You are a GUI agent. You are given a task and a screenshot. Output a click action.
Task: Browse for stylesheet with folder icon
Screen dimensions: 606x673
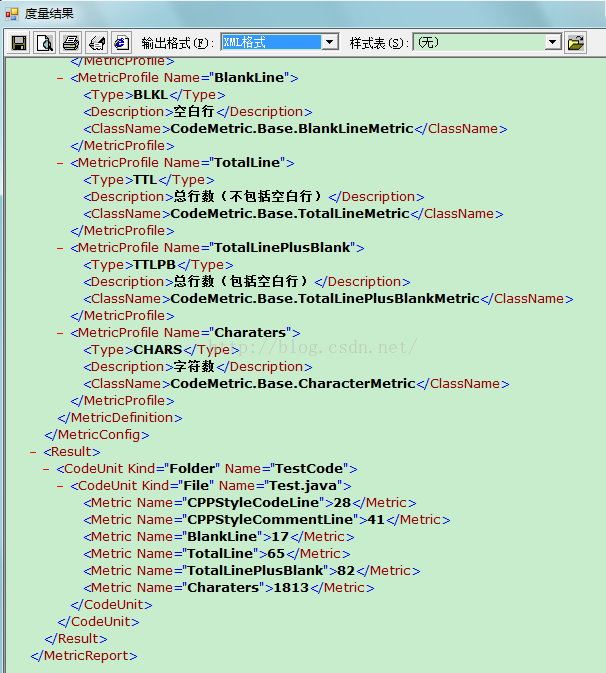(x=576, y=43)
